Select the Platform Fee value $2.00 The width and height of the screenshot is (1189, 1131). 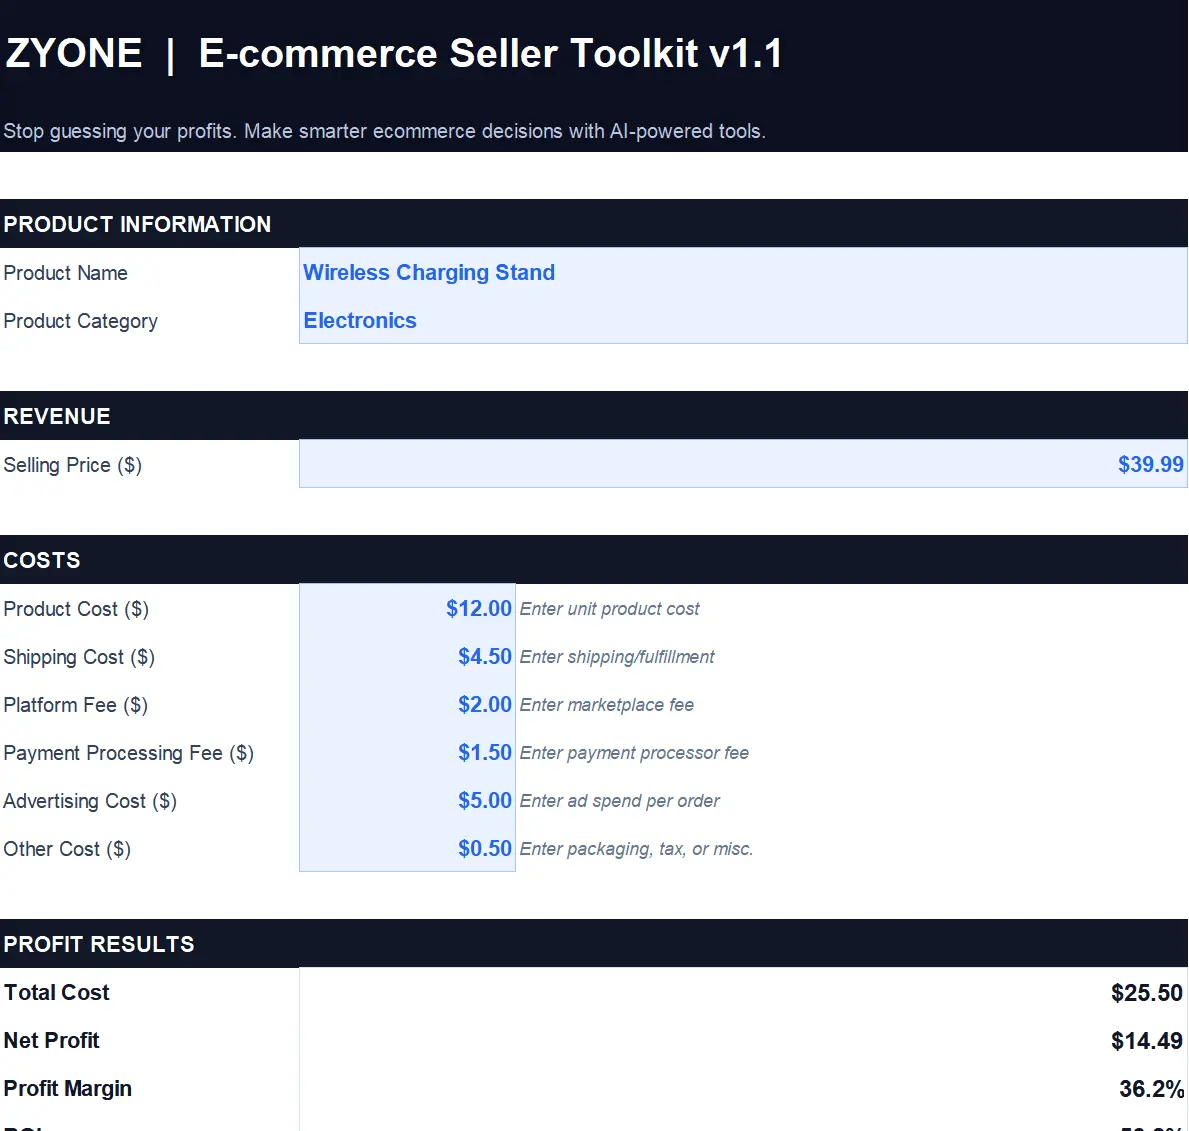pos(485,704)
